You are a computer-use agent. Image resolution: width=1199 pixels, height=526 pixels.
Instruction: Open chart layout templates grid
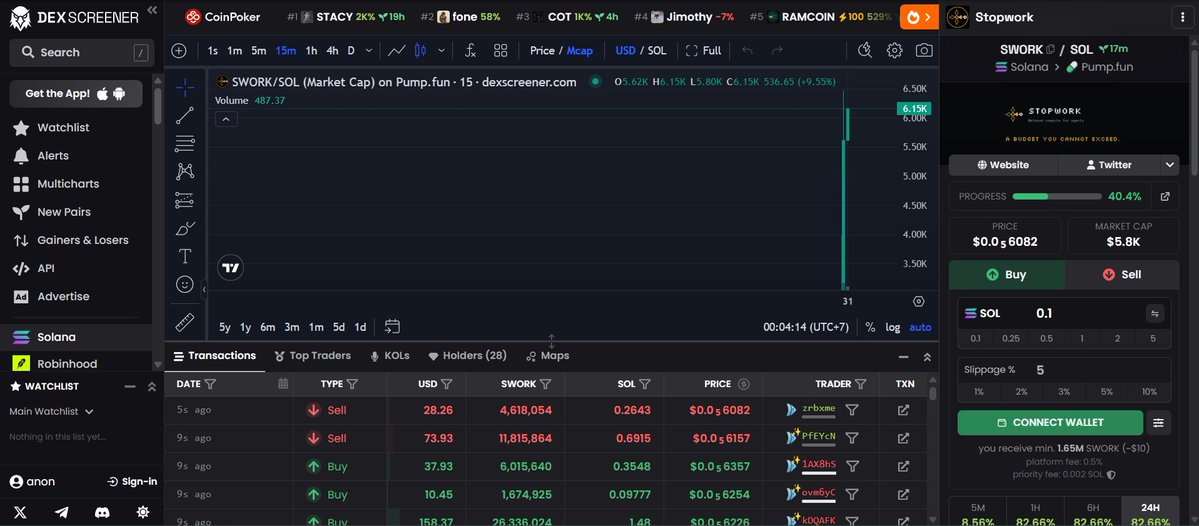pos(501,50)
